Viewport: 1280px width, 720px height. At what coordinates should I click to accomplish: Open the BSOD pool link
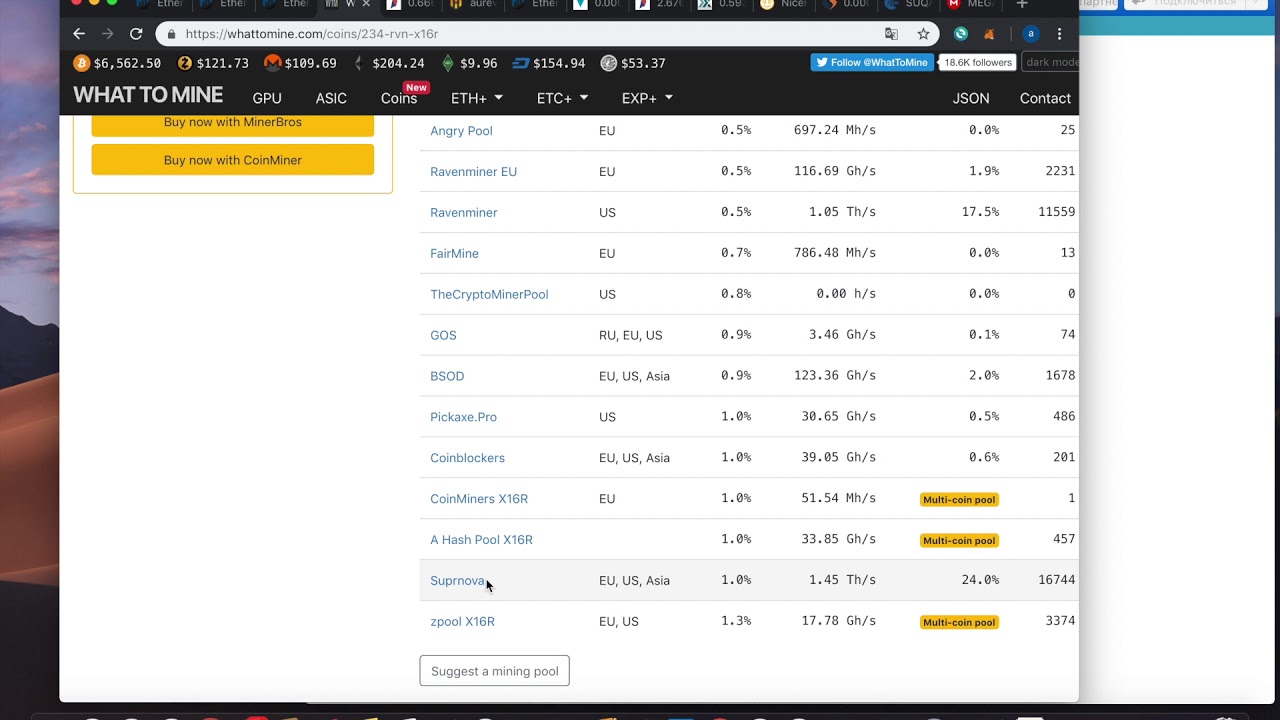(x=447, y=377)
